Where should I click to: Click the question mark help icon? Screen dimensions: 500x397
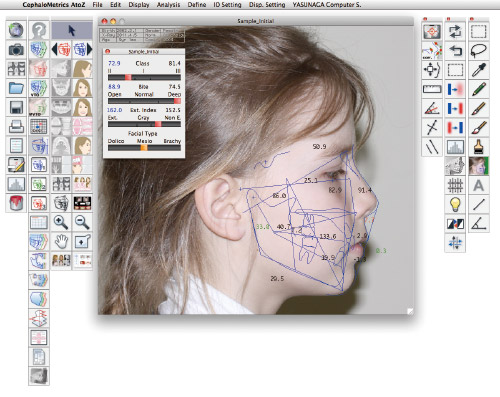(39, 31)
